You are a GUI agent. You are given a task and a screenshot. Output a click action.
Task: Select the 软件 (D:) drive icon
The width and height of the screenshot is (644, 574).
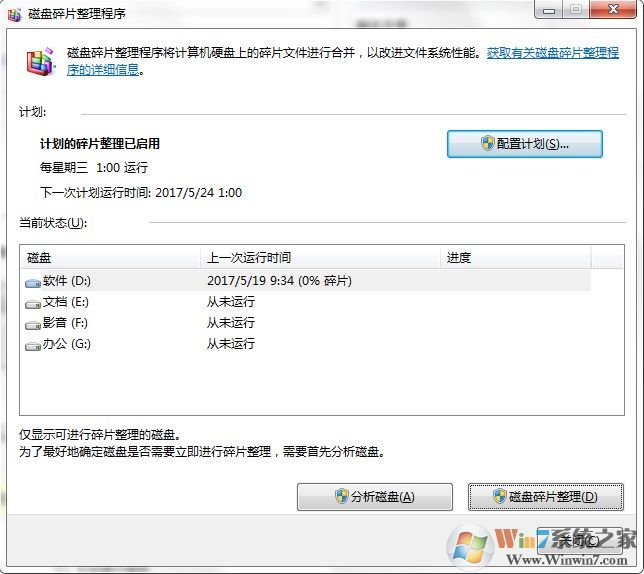pos(33,283)
